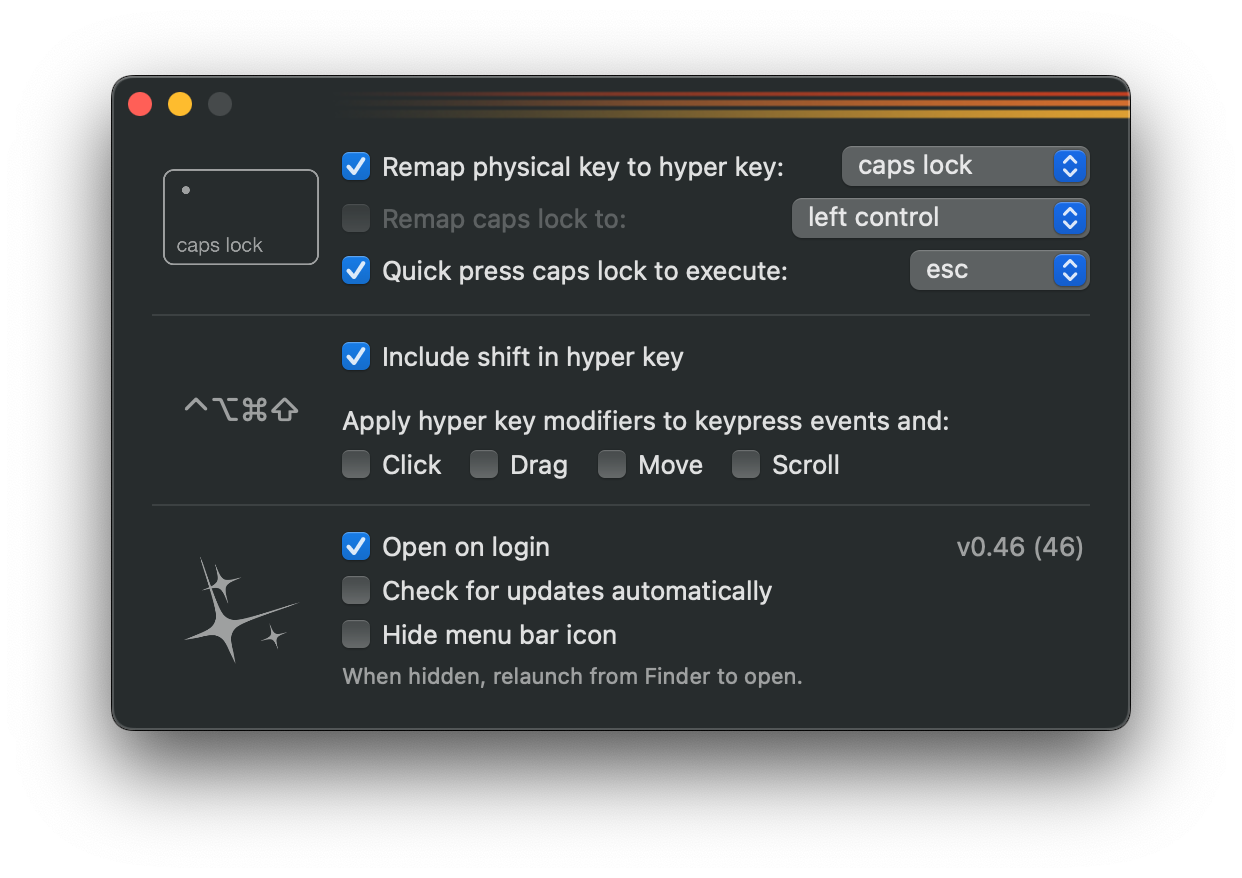Enable hyper key modifiers for Click

point(356,465)
